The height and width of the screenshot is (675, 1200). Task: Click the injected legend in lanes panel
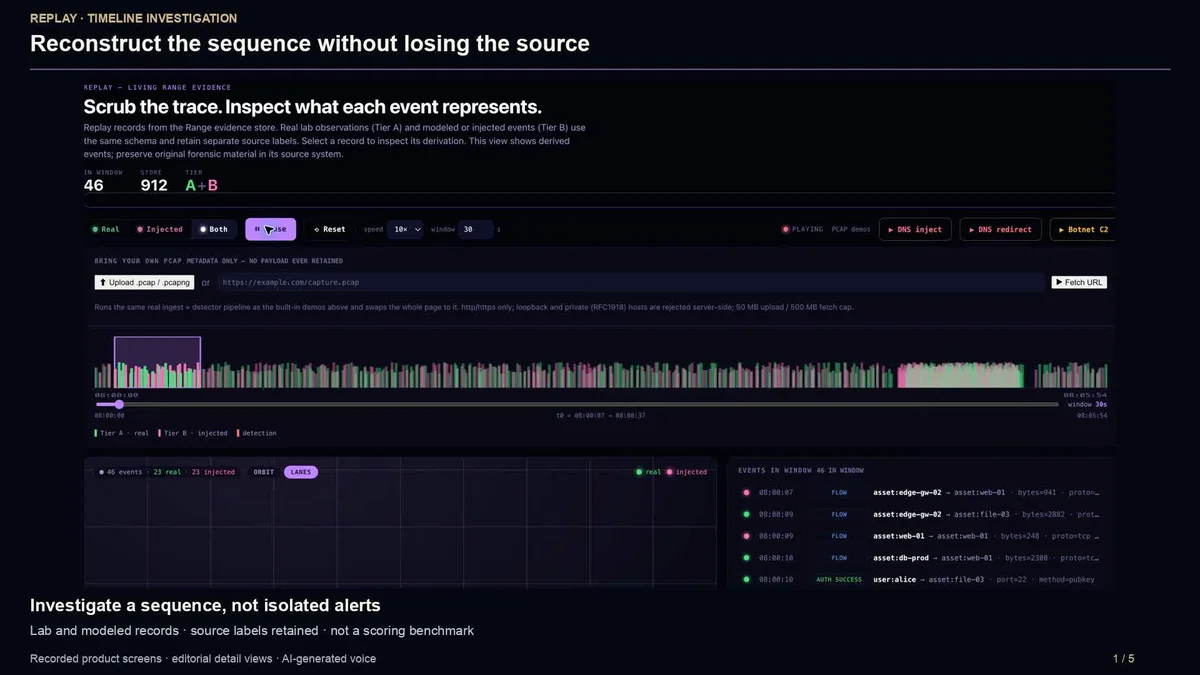coord(687,472)
